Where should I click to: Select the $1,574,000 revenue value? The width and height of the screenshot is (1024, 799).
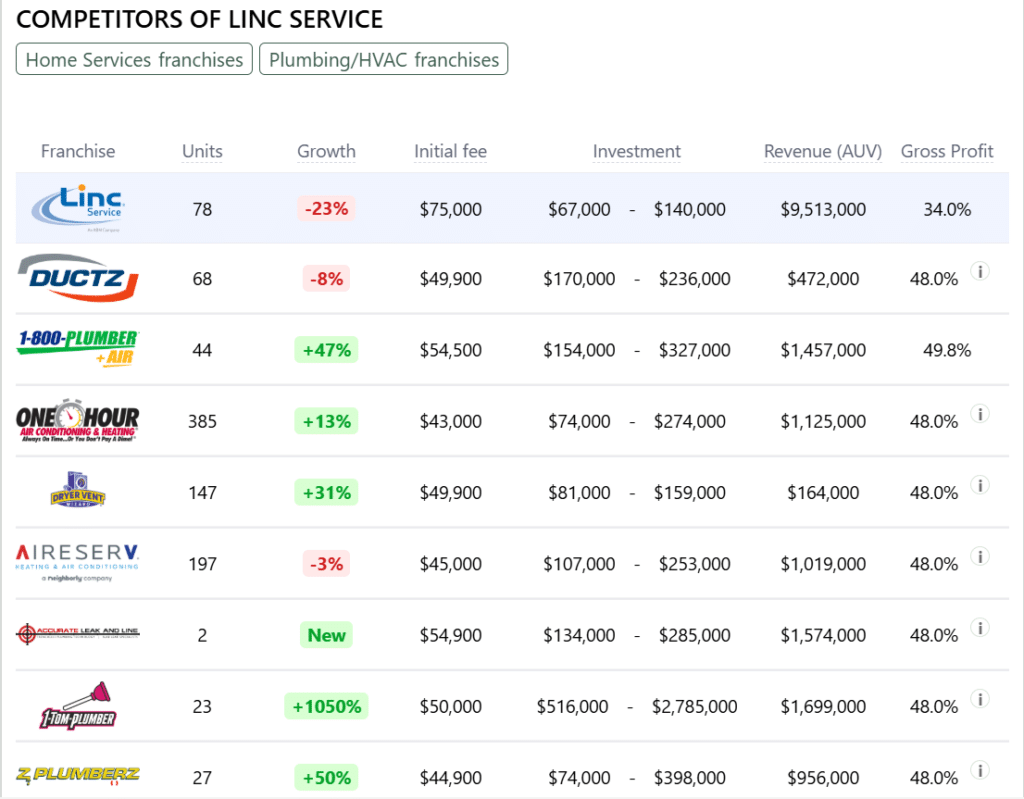[x=823, y=635]
